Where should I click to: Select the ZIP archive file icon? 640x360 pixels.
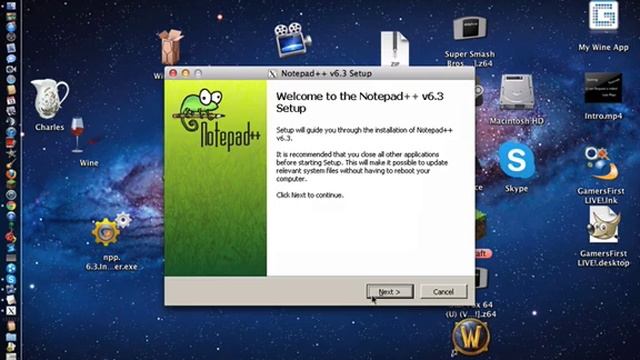click(x=395, y=49)
